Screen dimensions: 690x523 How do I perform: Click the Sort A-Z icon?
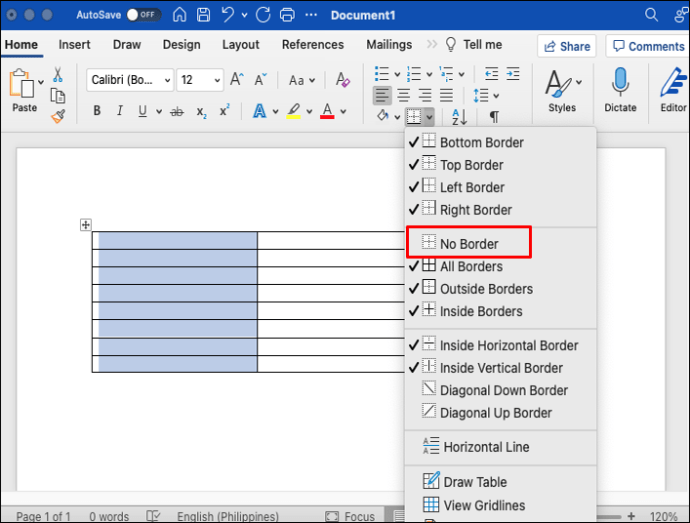pyautogui.click(x=459, y=117)
